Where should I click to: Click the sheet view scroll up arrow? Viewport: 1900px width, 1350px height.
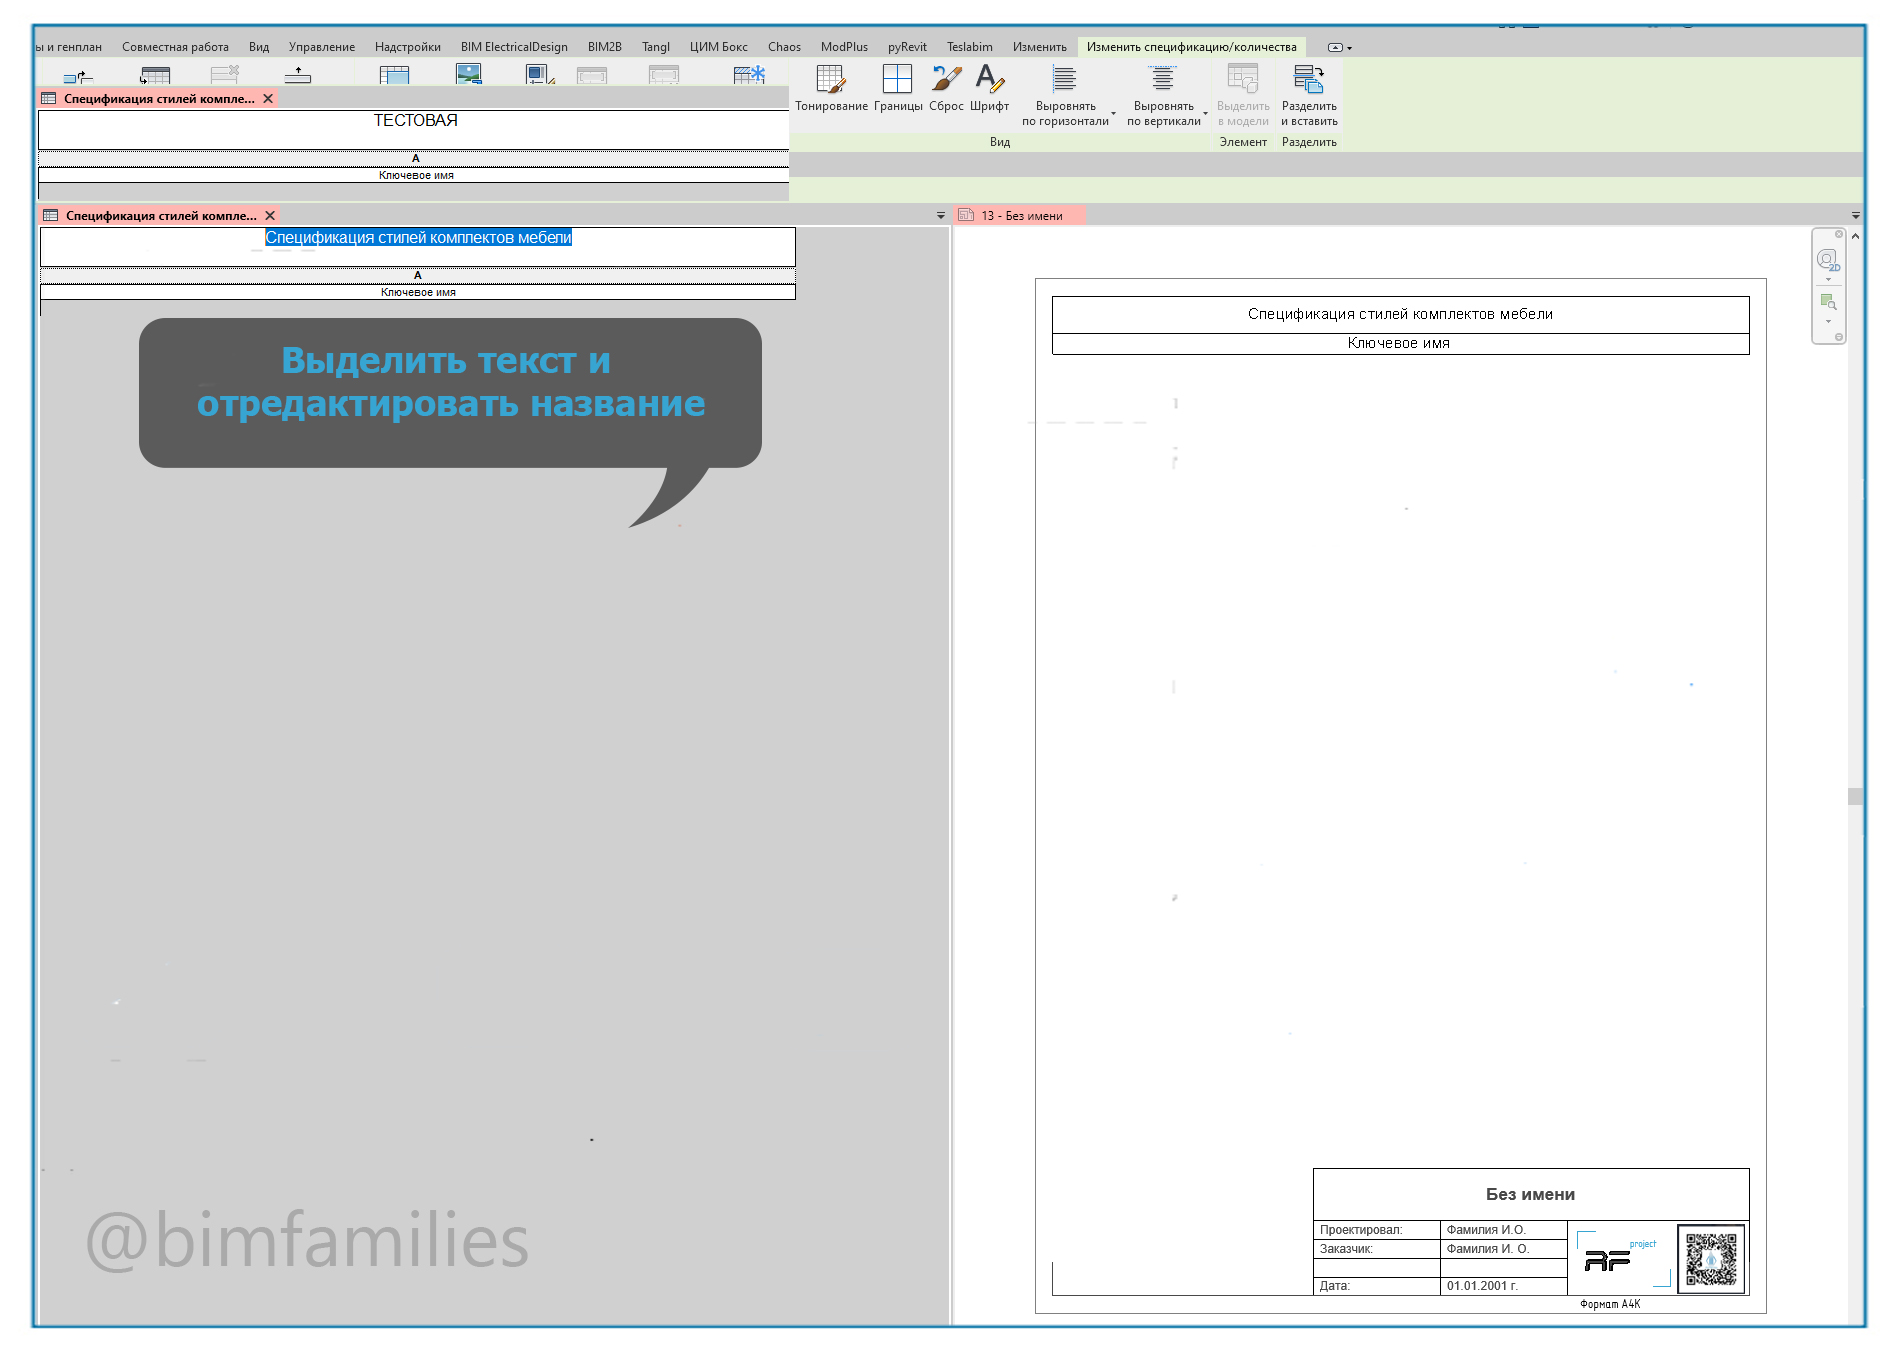(x=1855, y=237)
